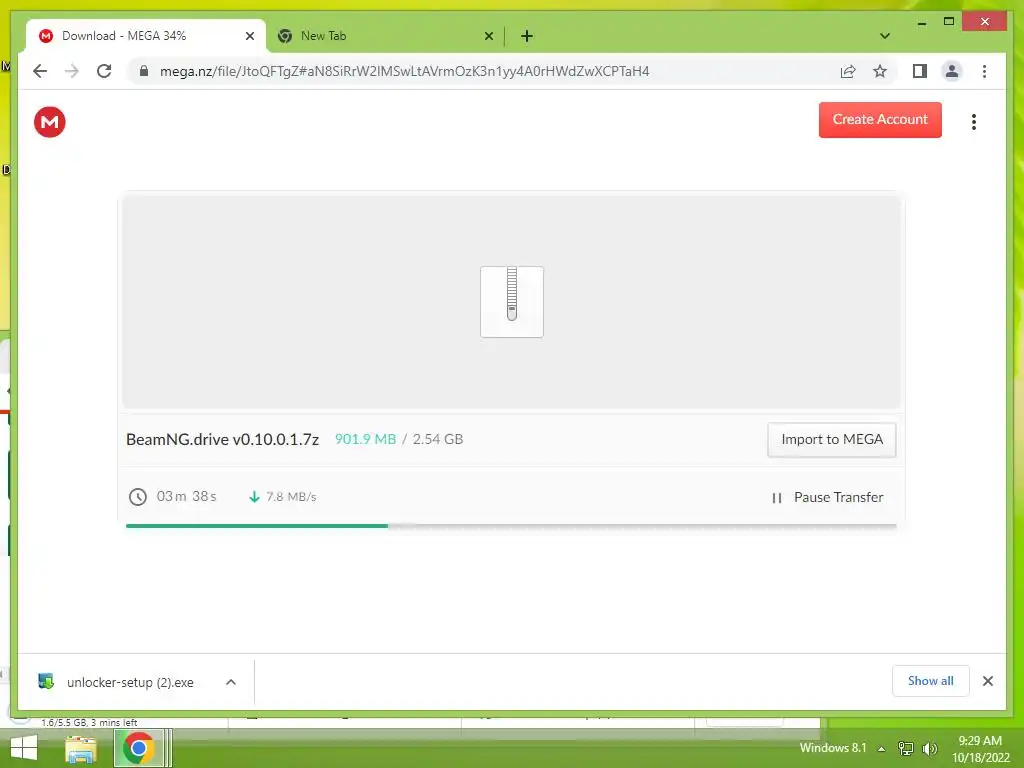Screen dimensions: 1024x768
Task: Pause the file transfer
Action: [x=827, y=498]
